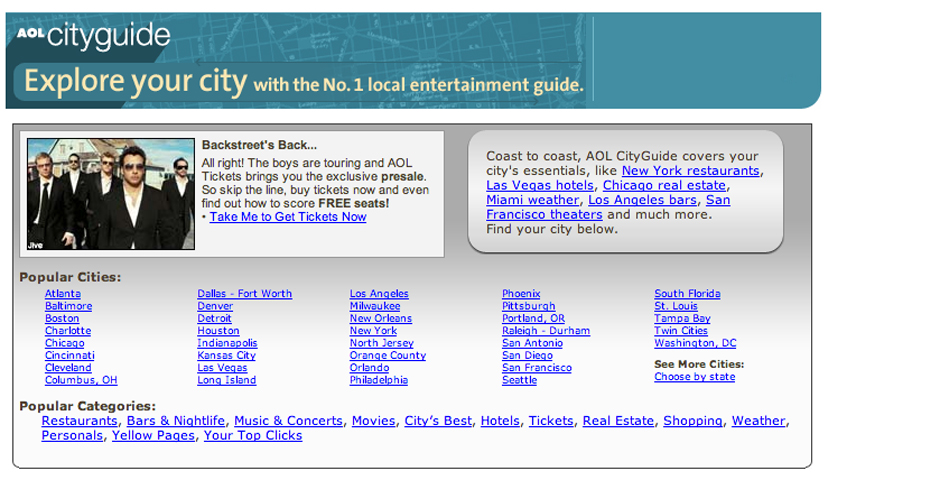The height and width of the screenshot is (480, 940).
Task: Browse Bars & Nightlife category
Action: [176, 421]
